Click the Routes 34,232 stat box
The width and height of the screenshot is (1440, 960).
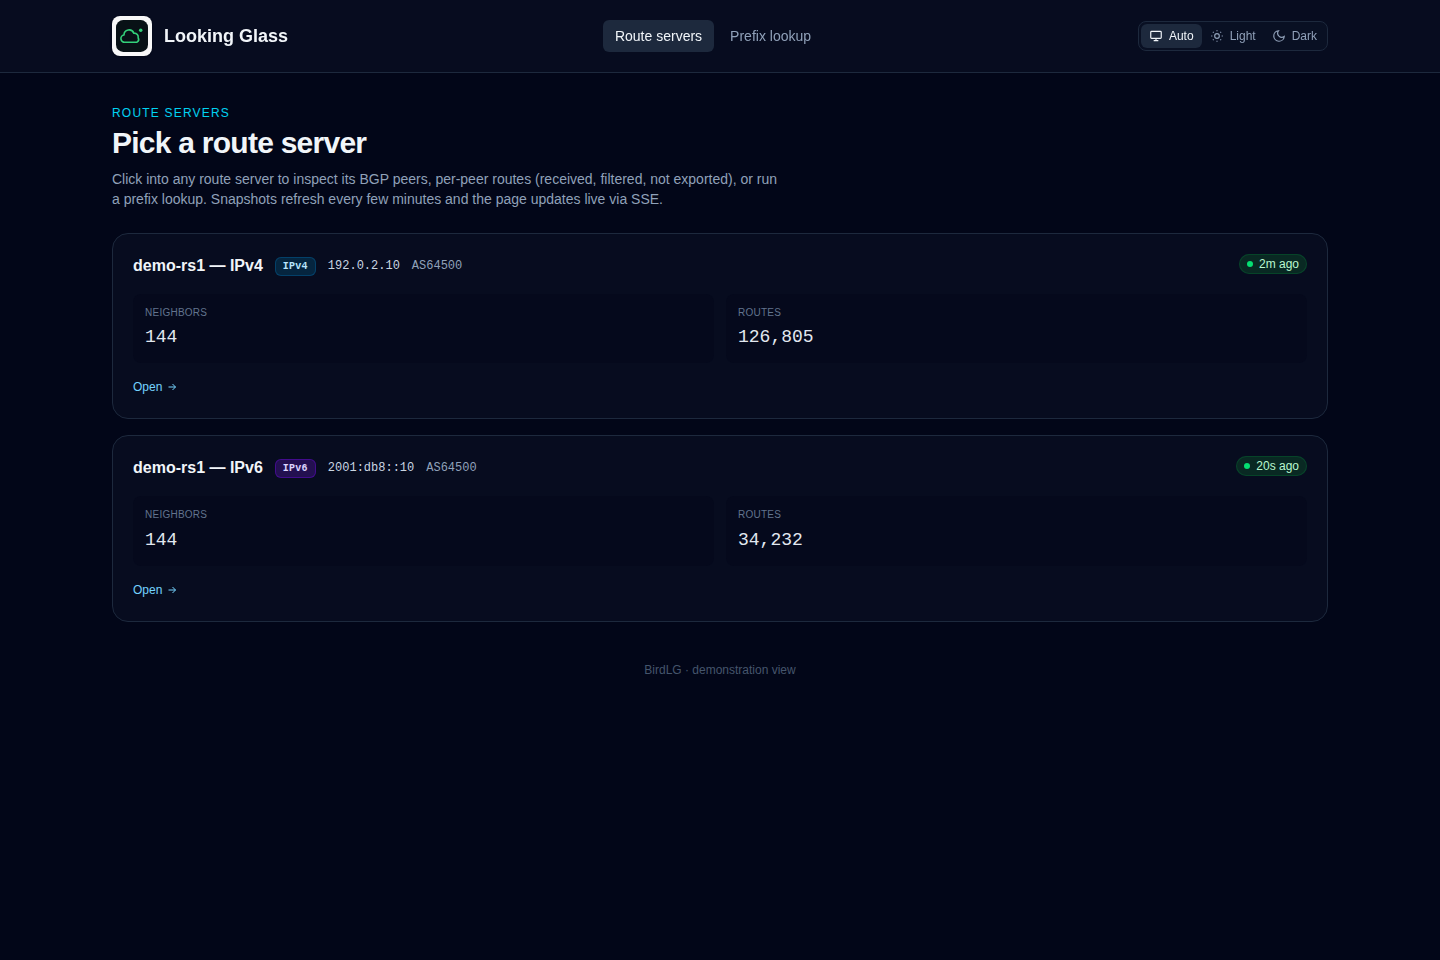[x=1016, y=530]
